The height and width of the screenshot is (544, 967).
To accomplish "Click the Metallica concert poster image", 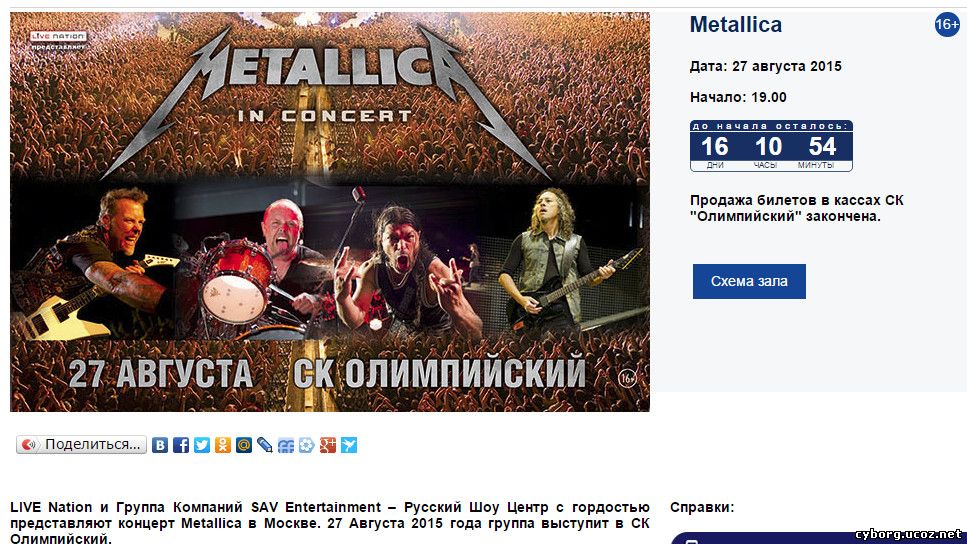I will pos(329,212).
